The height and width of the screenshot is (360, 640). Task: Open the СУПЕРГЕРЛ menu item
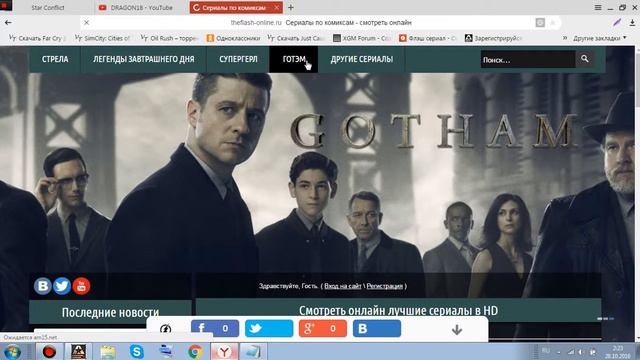[238, 59]
